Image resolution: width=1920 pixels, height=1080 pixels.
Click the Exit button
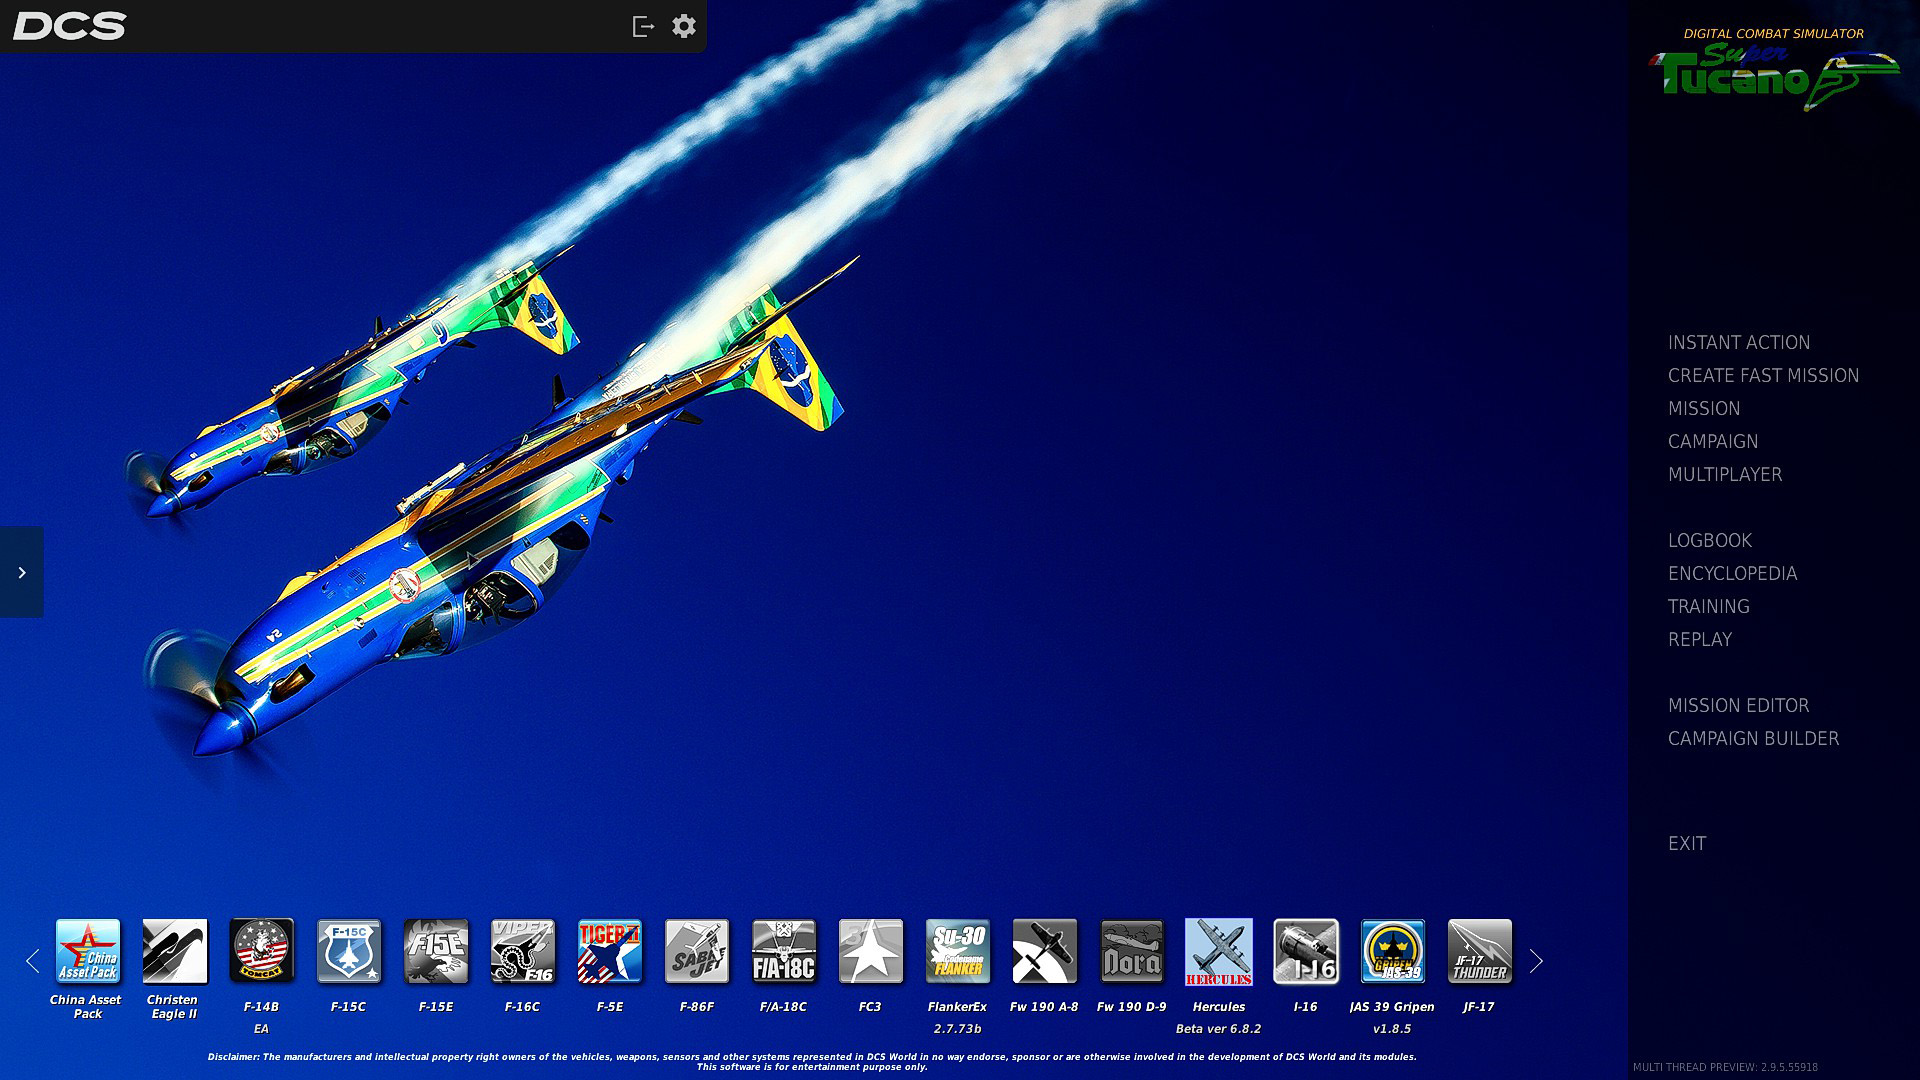point(1686,844)
